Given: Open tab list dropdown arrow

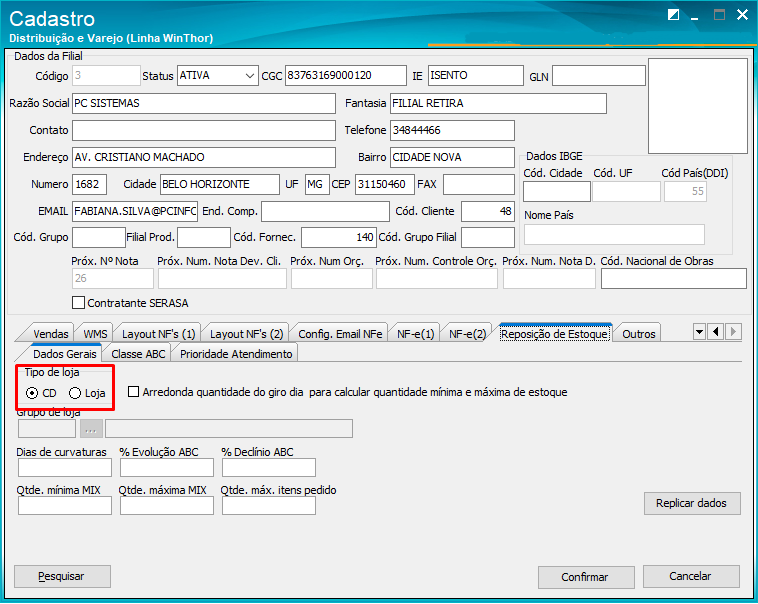Looking at the screenshot, I should (x=699, y=332).
